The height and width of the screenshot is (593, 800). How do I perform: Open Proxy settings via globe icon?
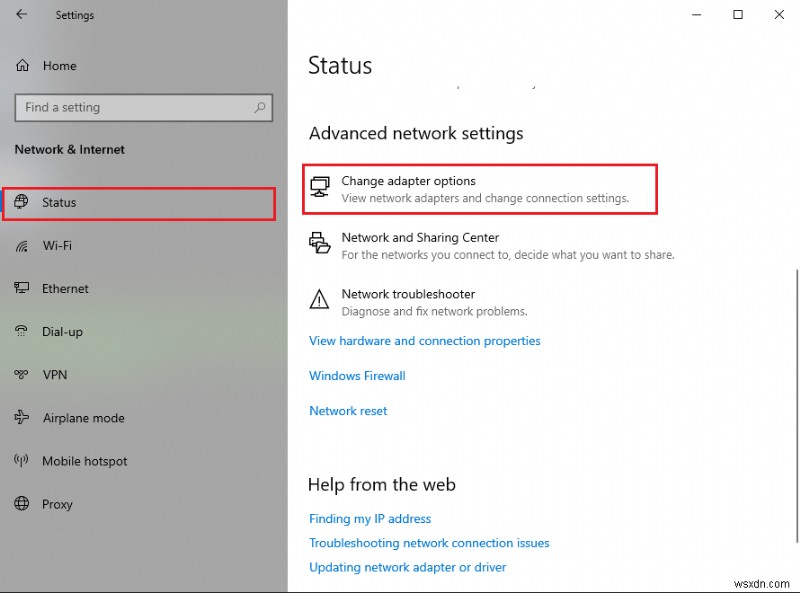click(21, 504)
